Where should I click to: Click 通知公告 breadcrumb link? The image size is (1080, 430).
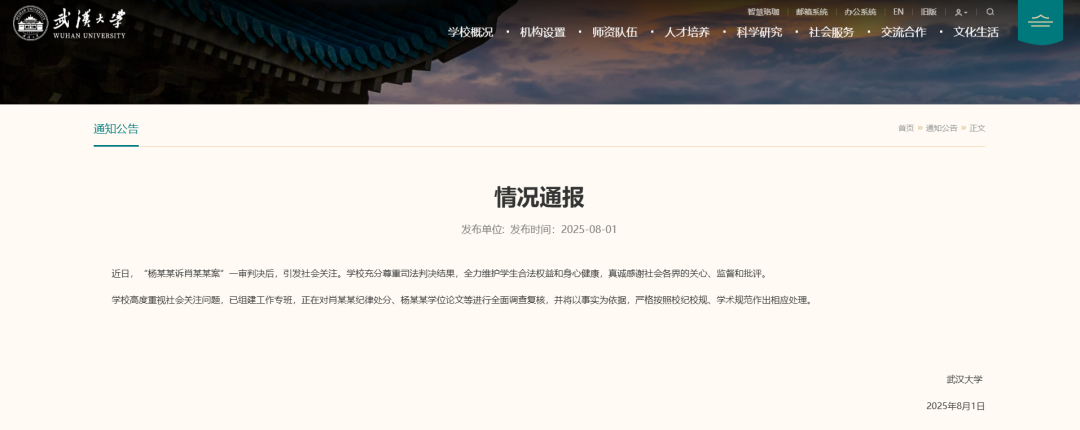pos(941,128)
